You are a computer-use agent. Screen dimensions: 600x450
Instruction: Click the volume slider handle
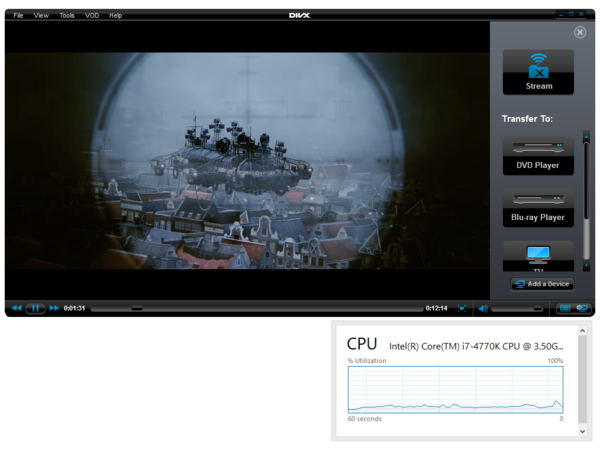pyautogui.click(x=538, y=308)
